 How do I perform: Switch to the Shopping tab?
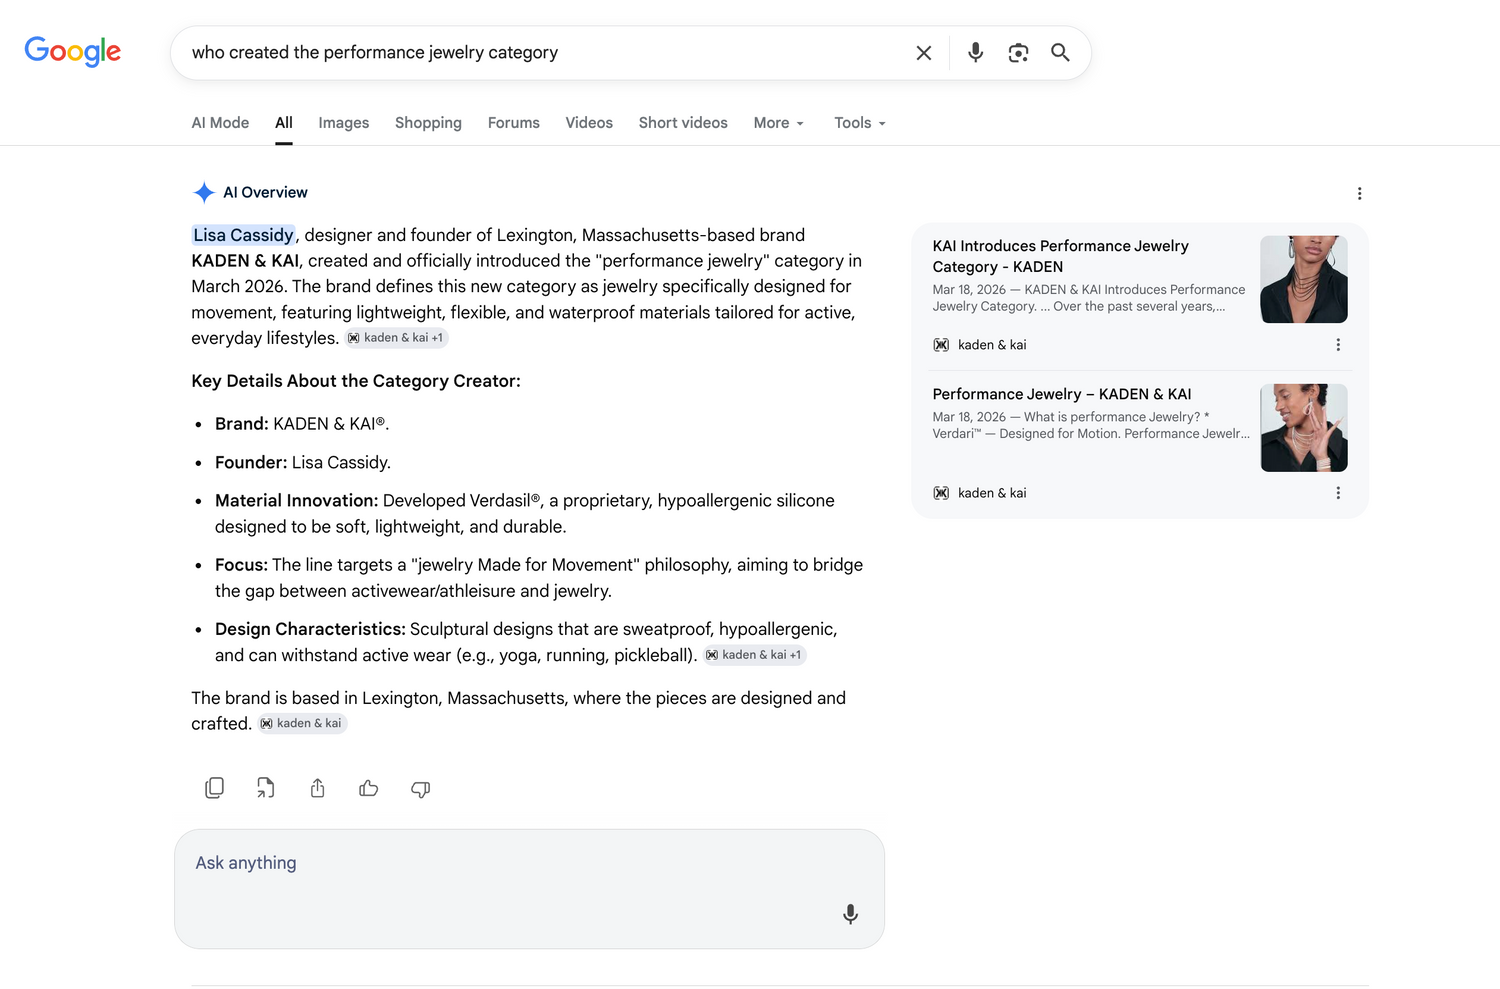(x=428, y=123)
